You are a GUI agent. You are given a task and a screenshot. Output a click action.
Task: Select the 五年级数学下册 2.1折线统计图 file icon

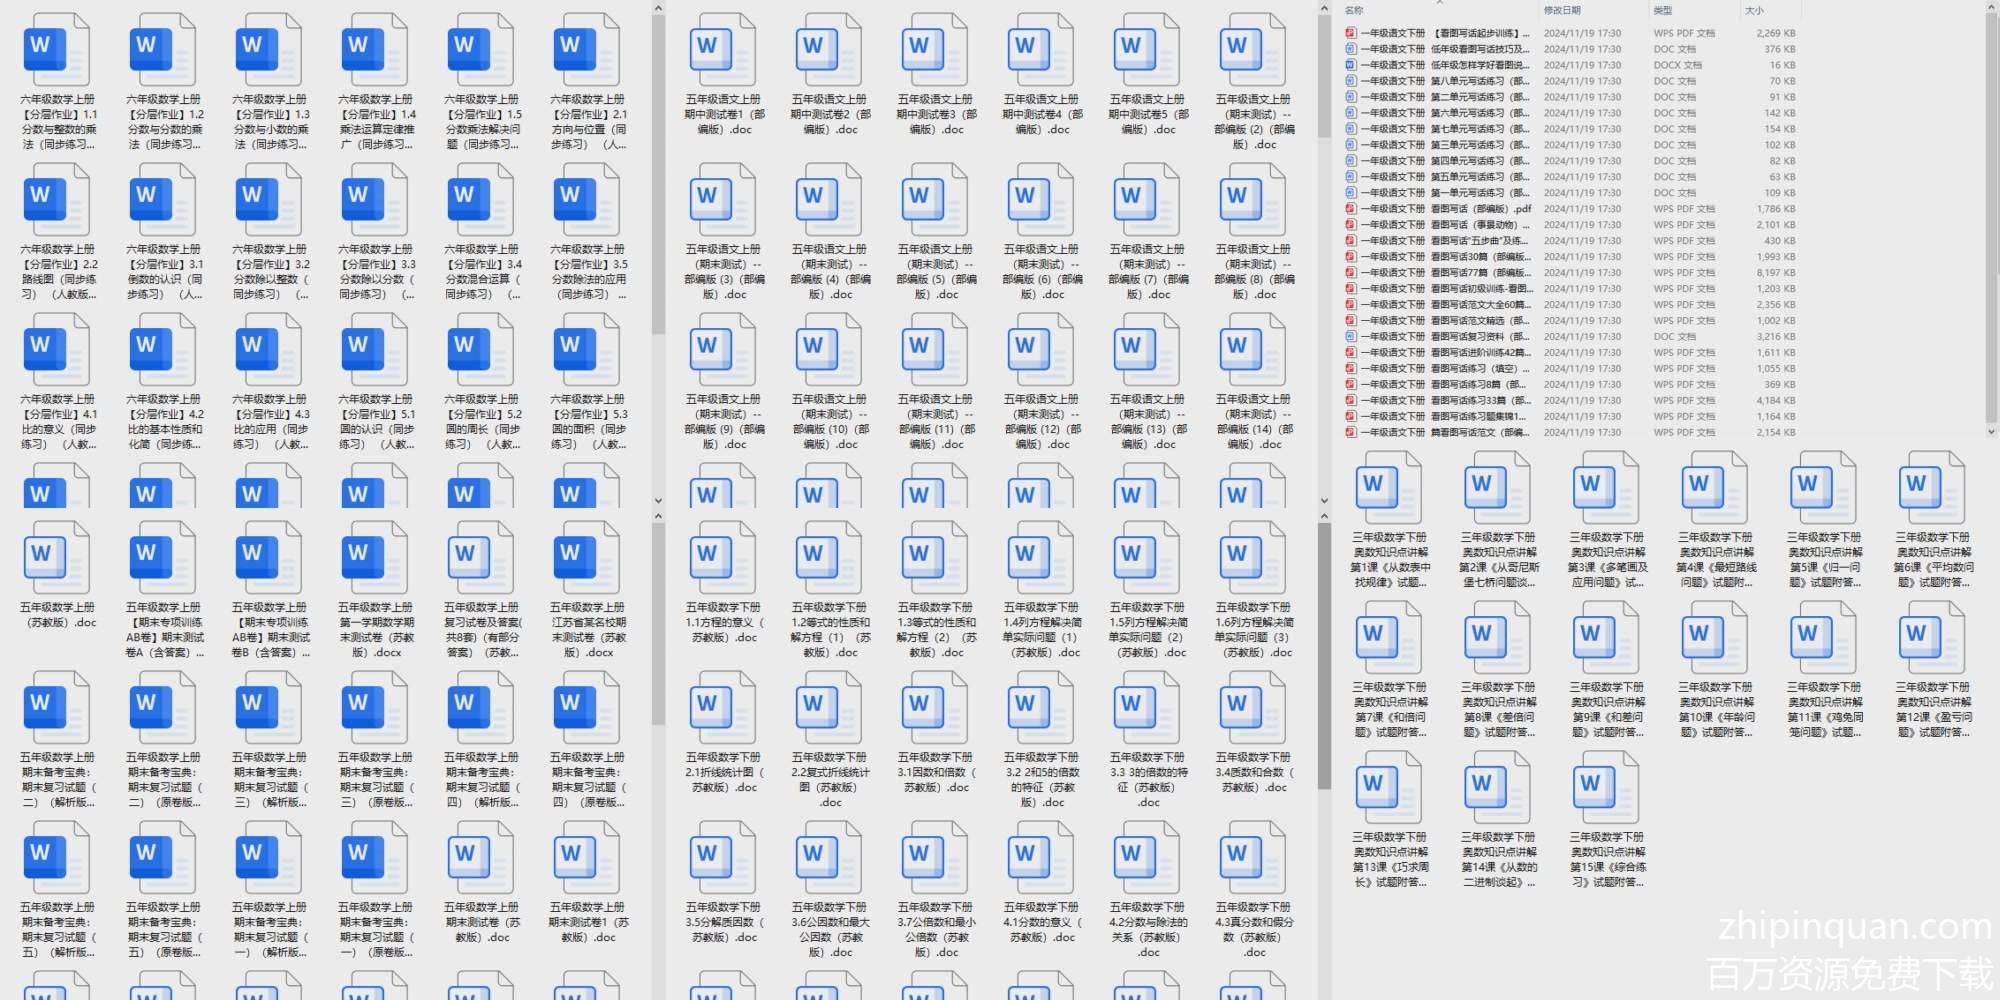pyautogui.click(x=725, y=707)
